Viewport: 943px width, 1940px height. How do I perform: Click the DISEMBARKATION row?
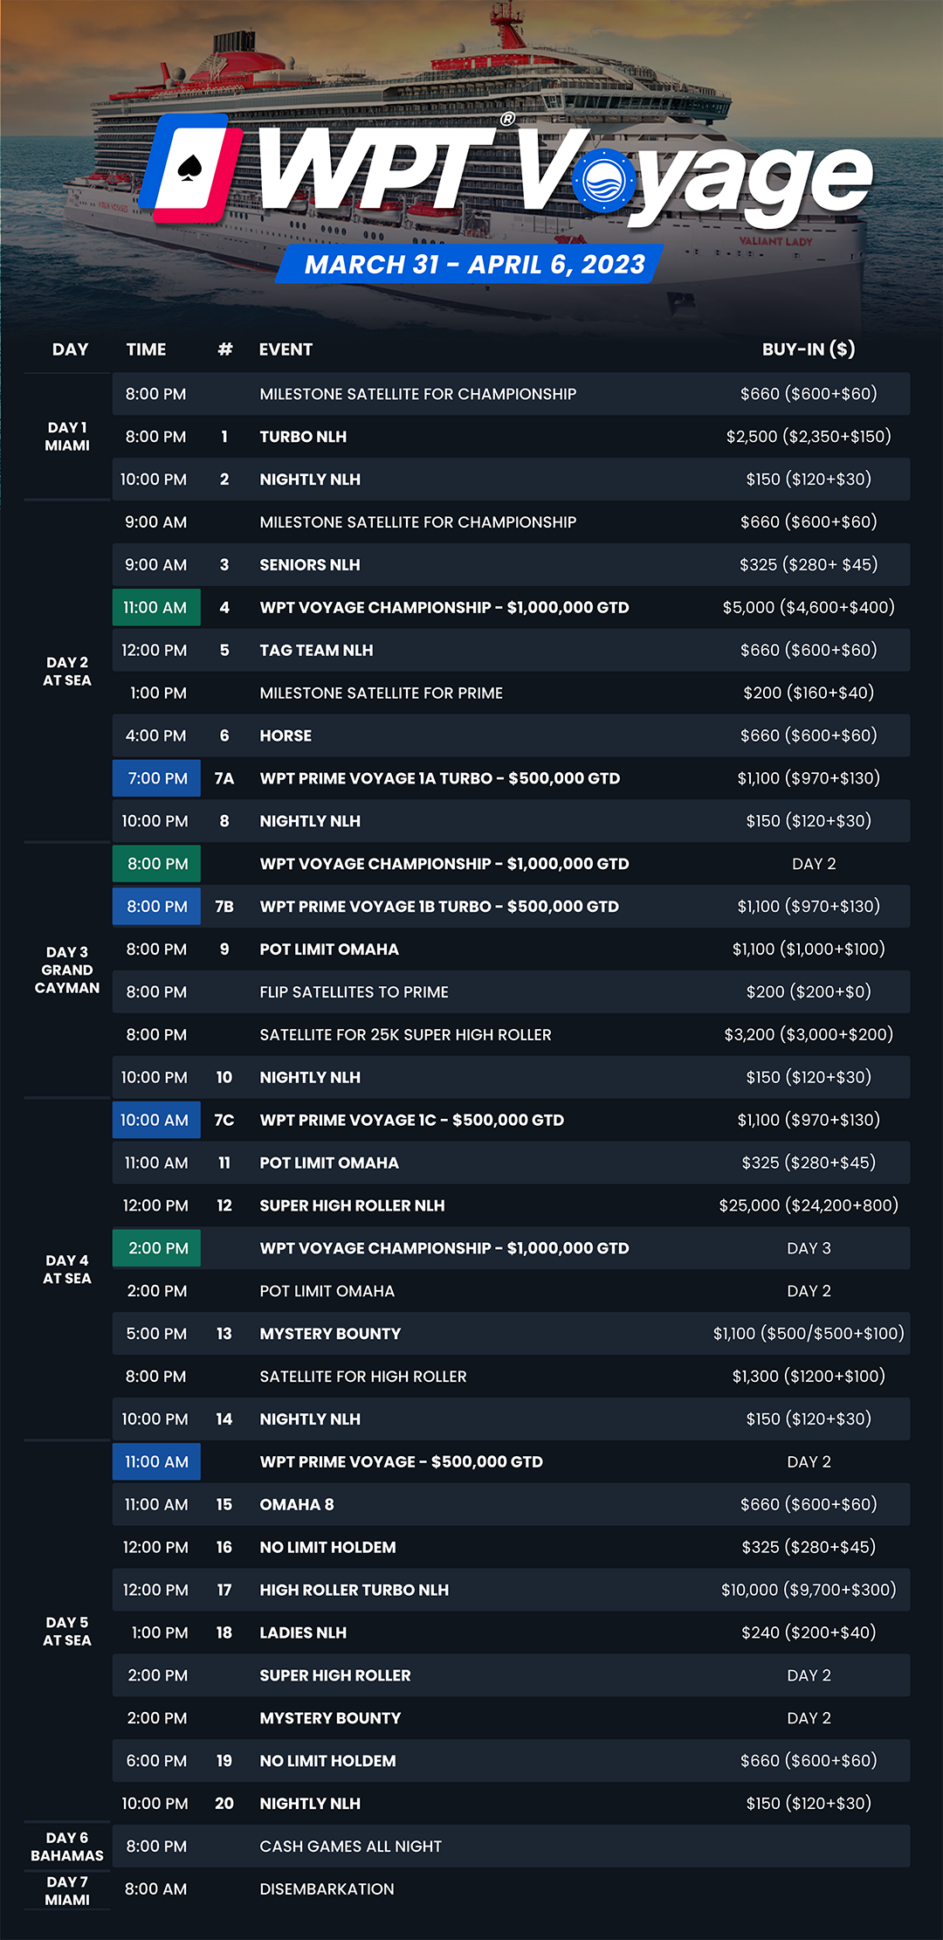click(x=511, y=1890)
